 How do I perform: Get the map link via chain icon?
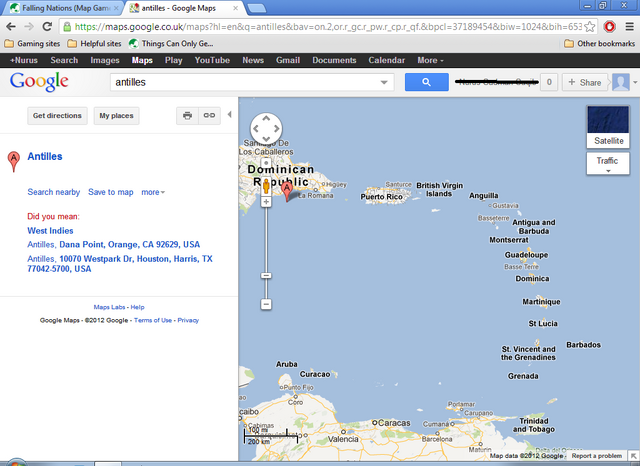coord(209,115)
